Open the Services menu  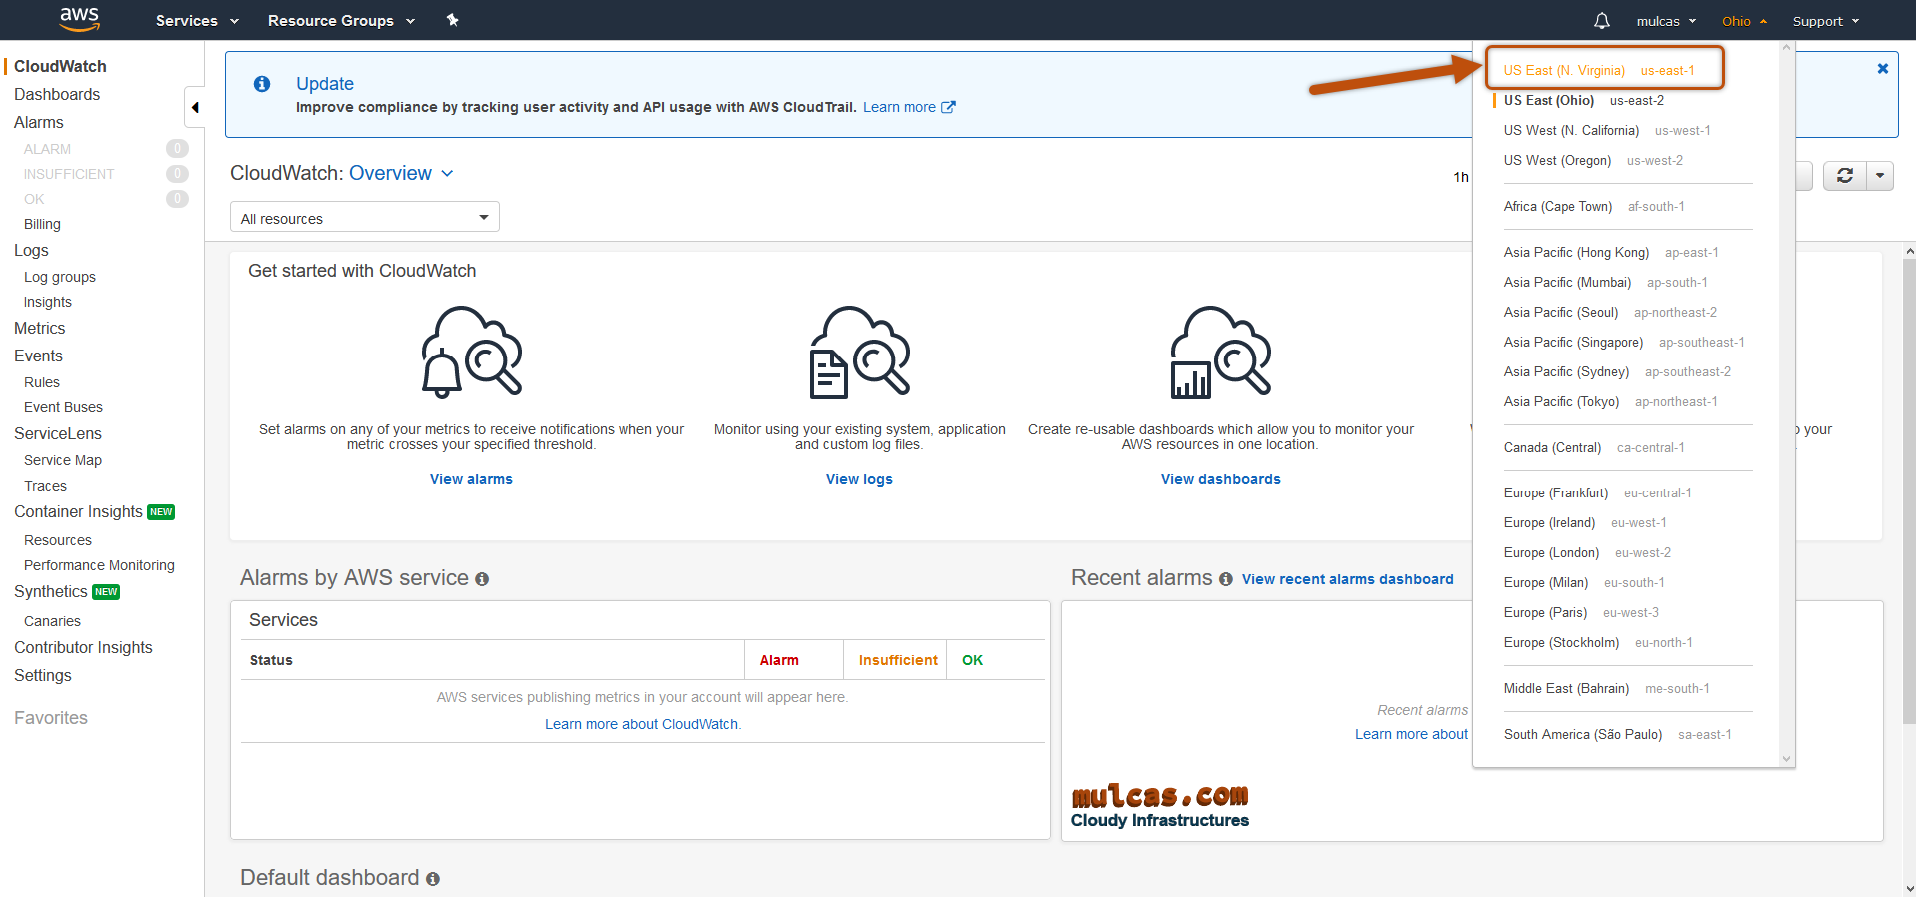point(197,21)
